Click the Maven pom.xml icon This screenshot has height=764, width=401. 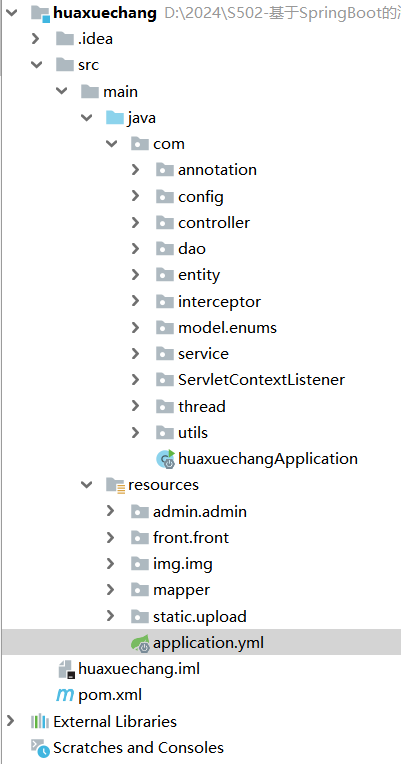coord(65,695)
